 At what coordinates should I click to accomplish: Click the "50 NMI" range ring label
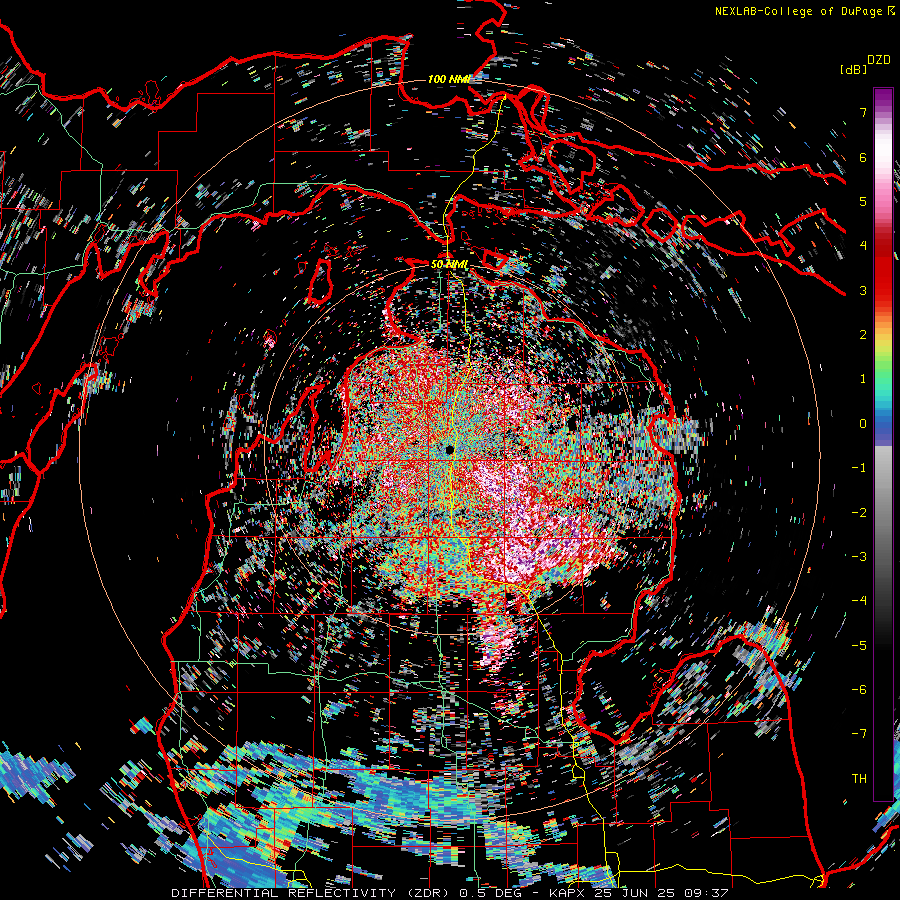coord(449,264)
